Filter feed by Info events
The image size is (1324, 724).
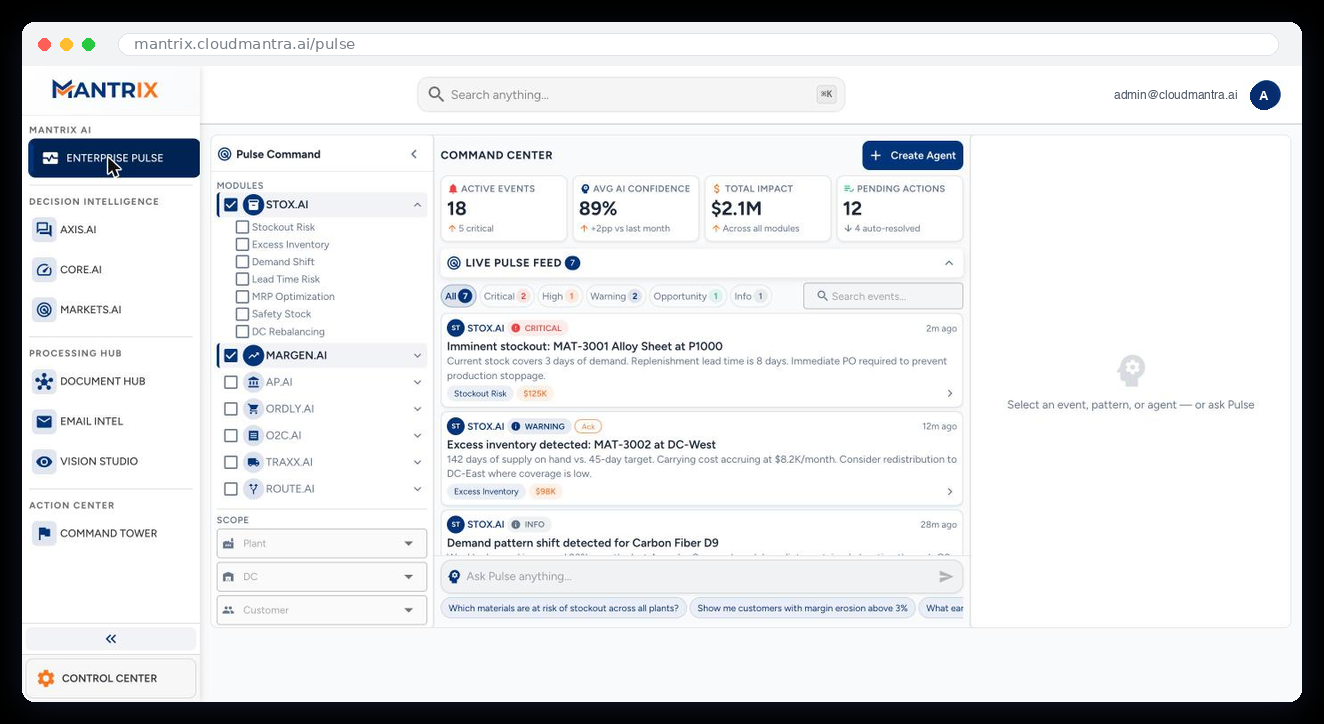click(750, 296)
